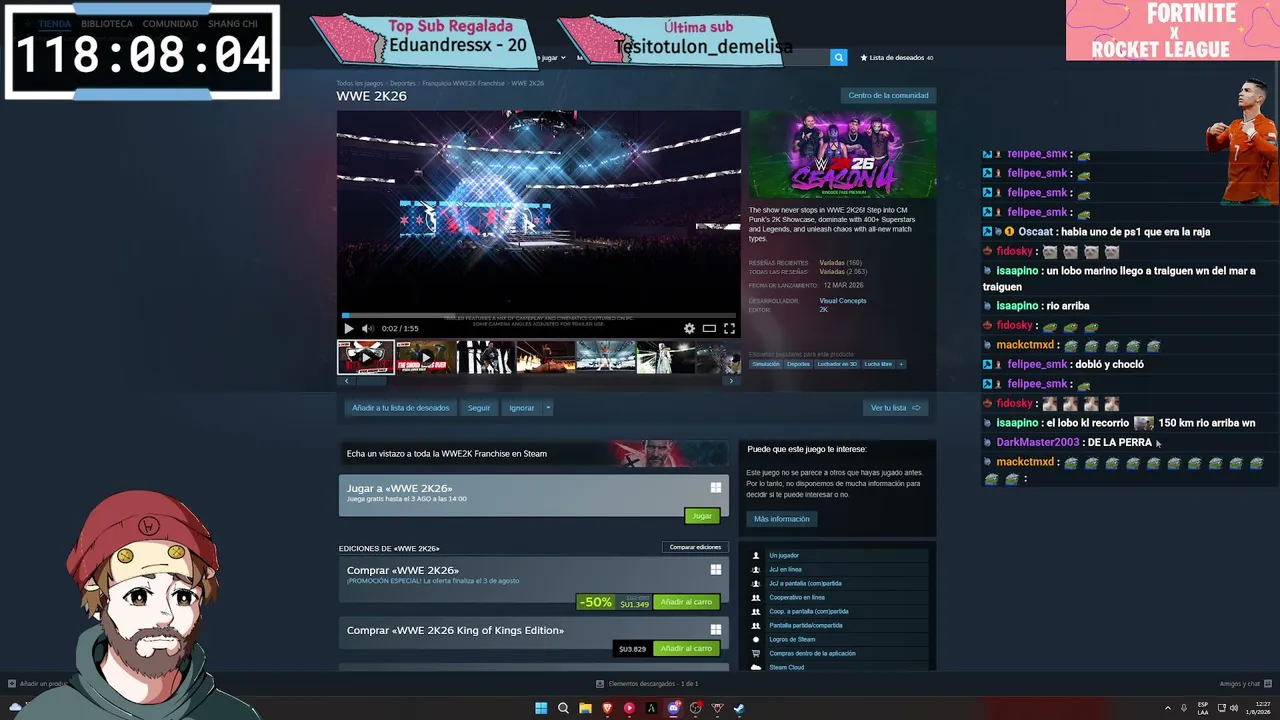This screenshot has height=720, width=1280.
Task: Select the first trailer thumbnail
Action: pyautogui.click(x=365, y=357)
